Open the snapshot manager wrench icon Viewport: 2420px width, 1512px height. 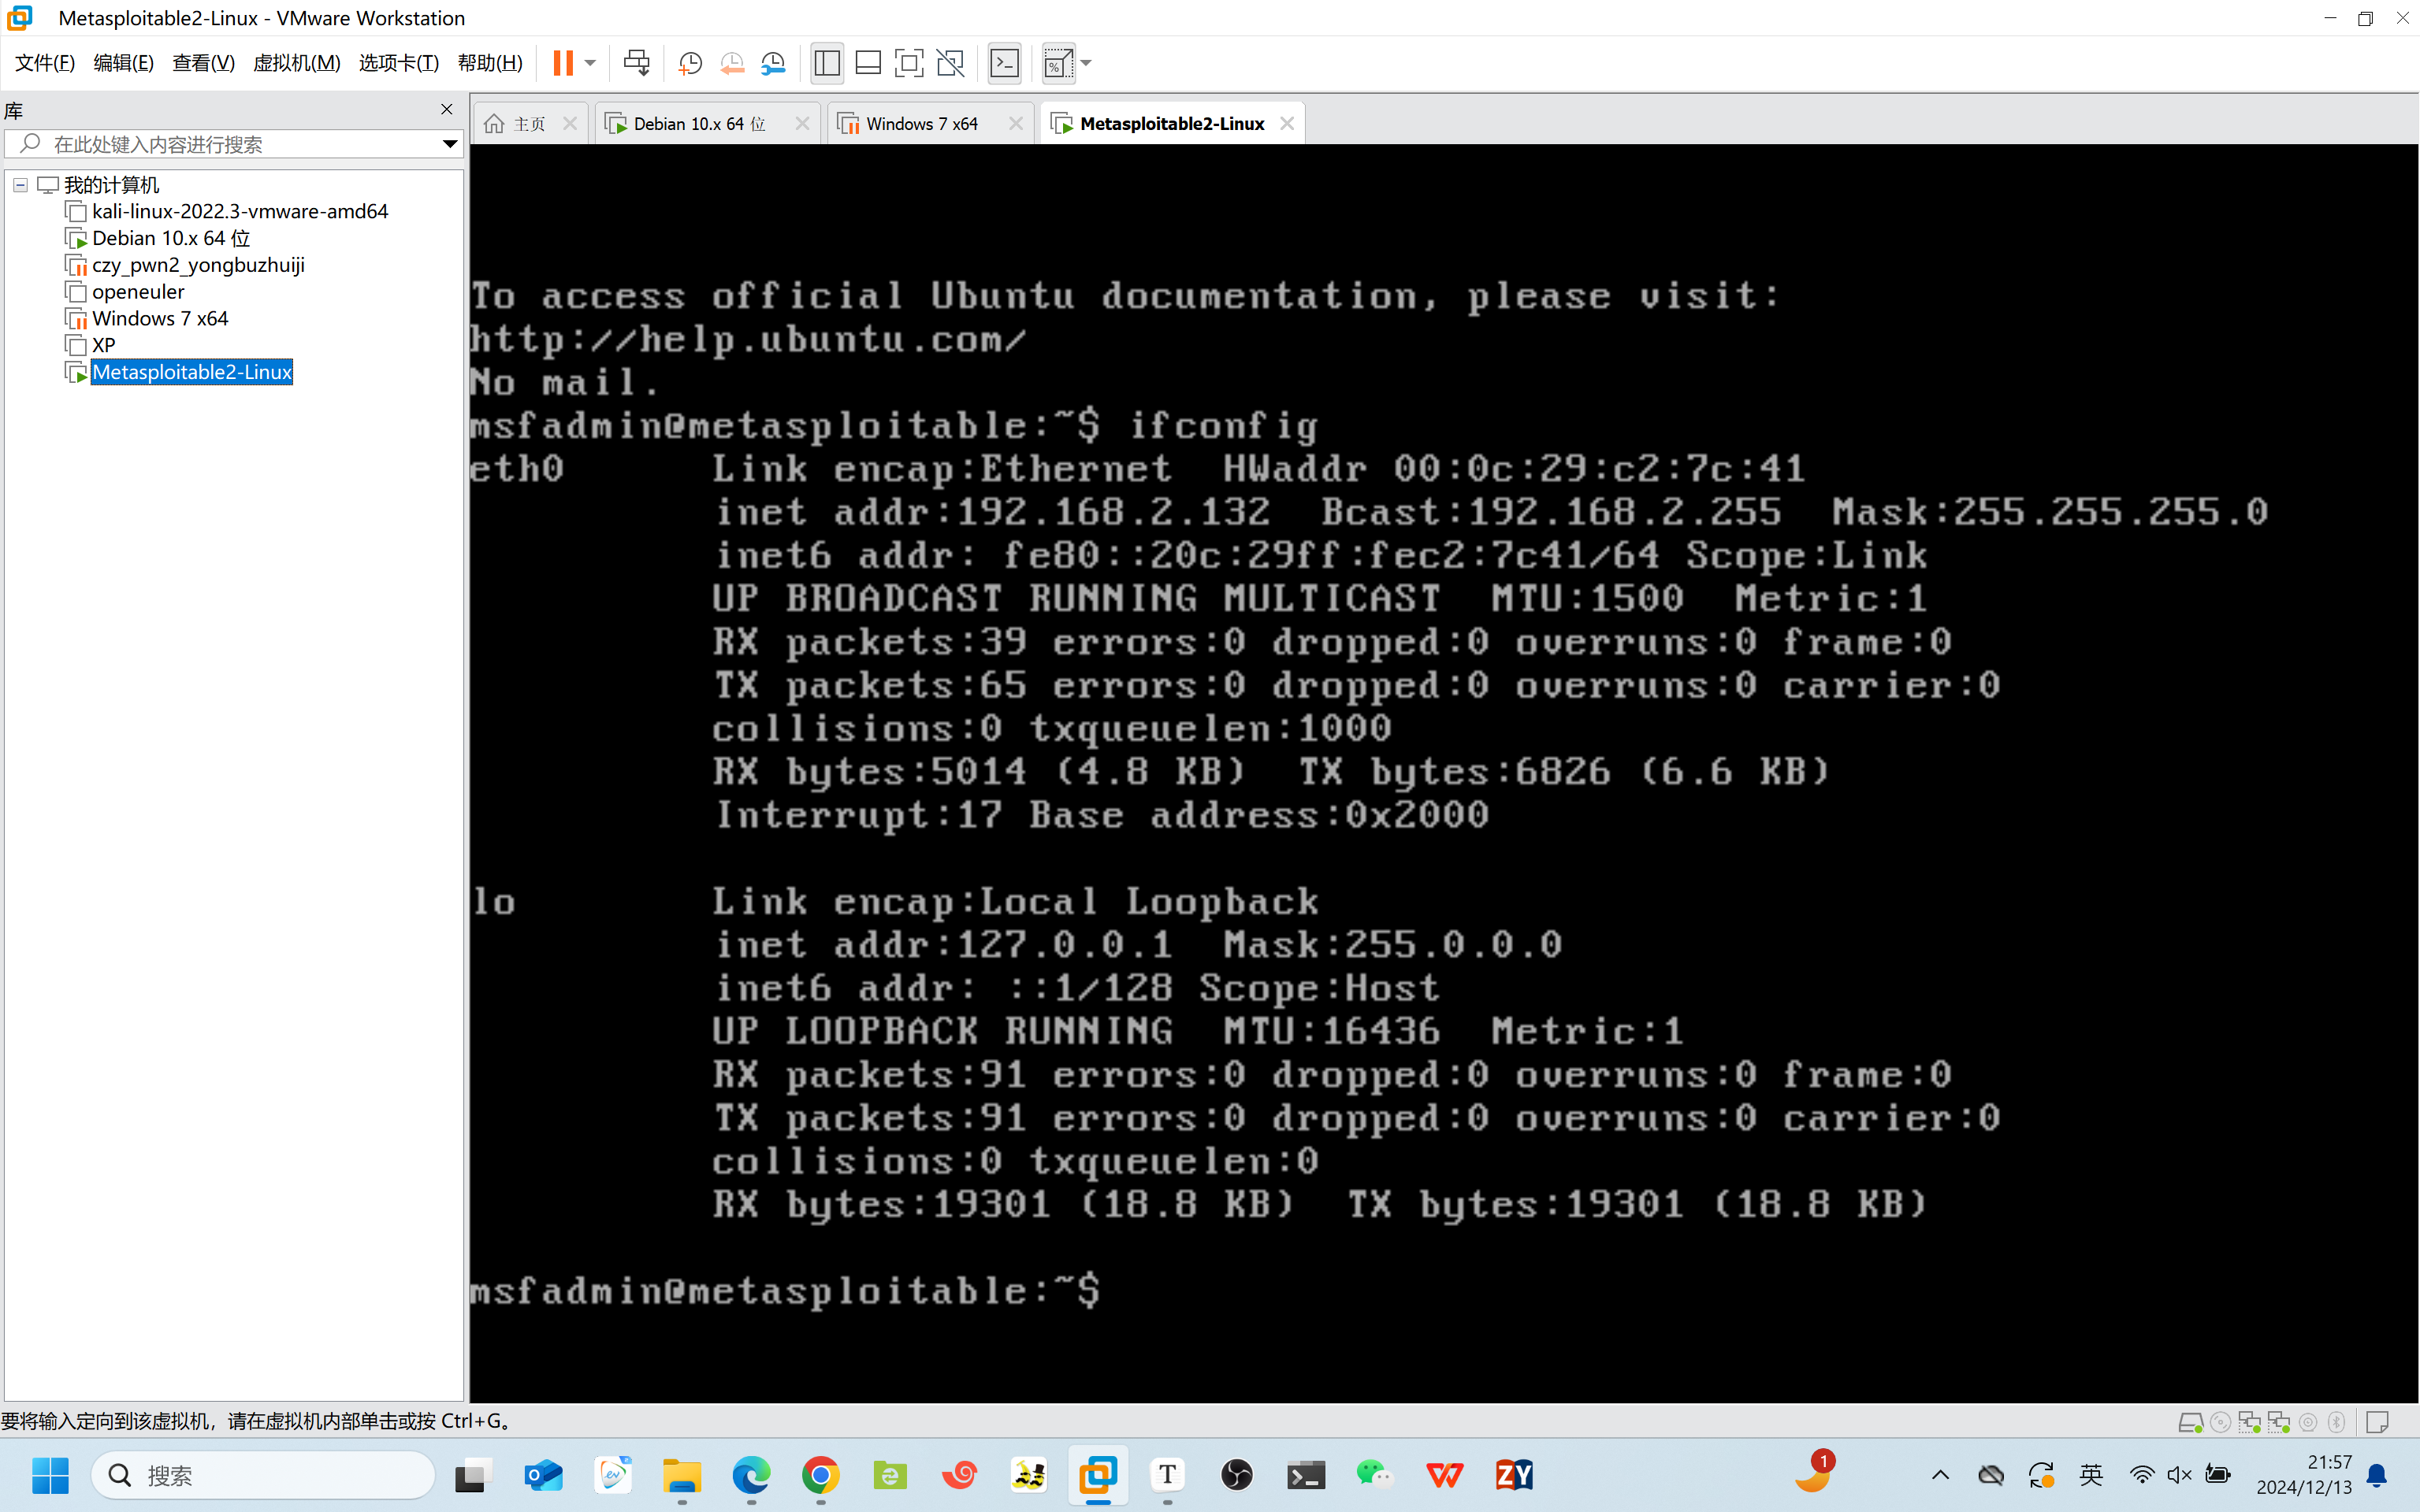click(x=773, y=63)
